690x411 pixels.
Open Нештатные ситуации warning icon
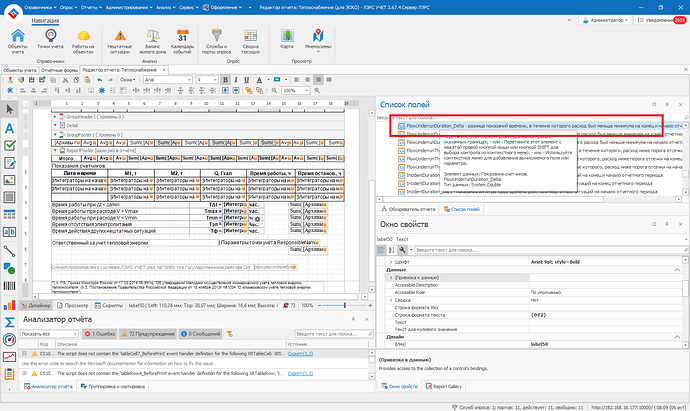coord(120,41)
